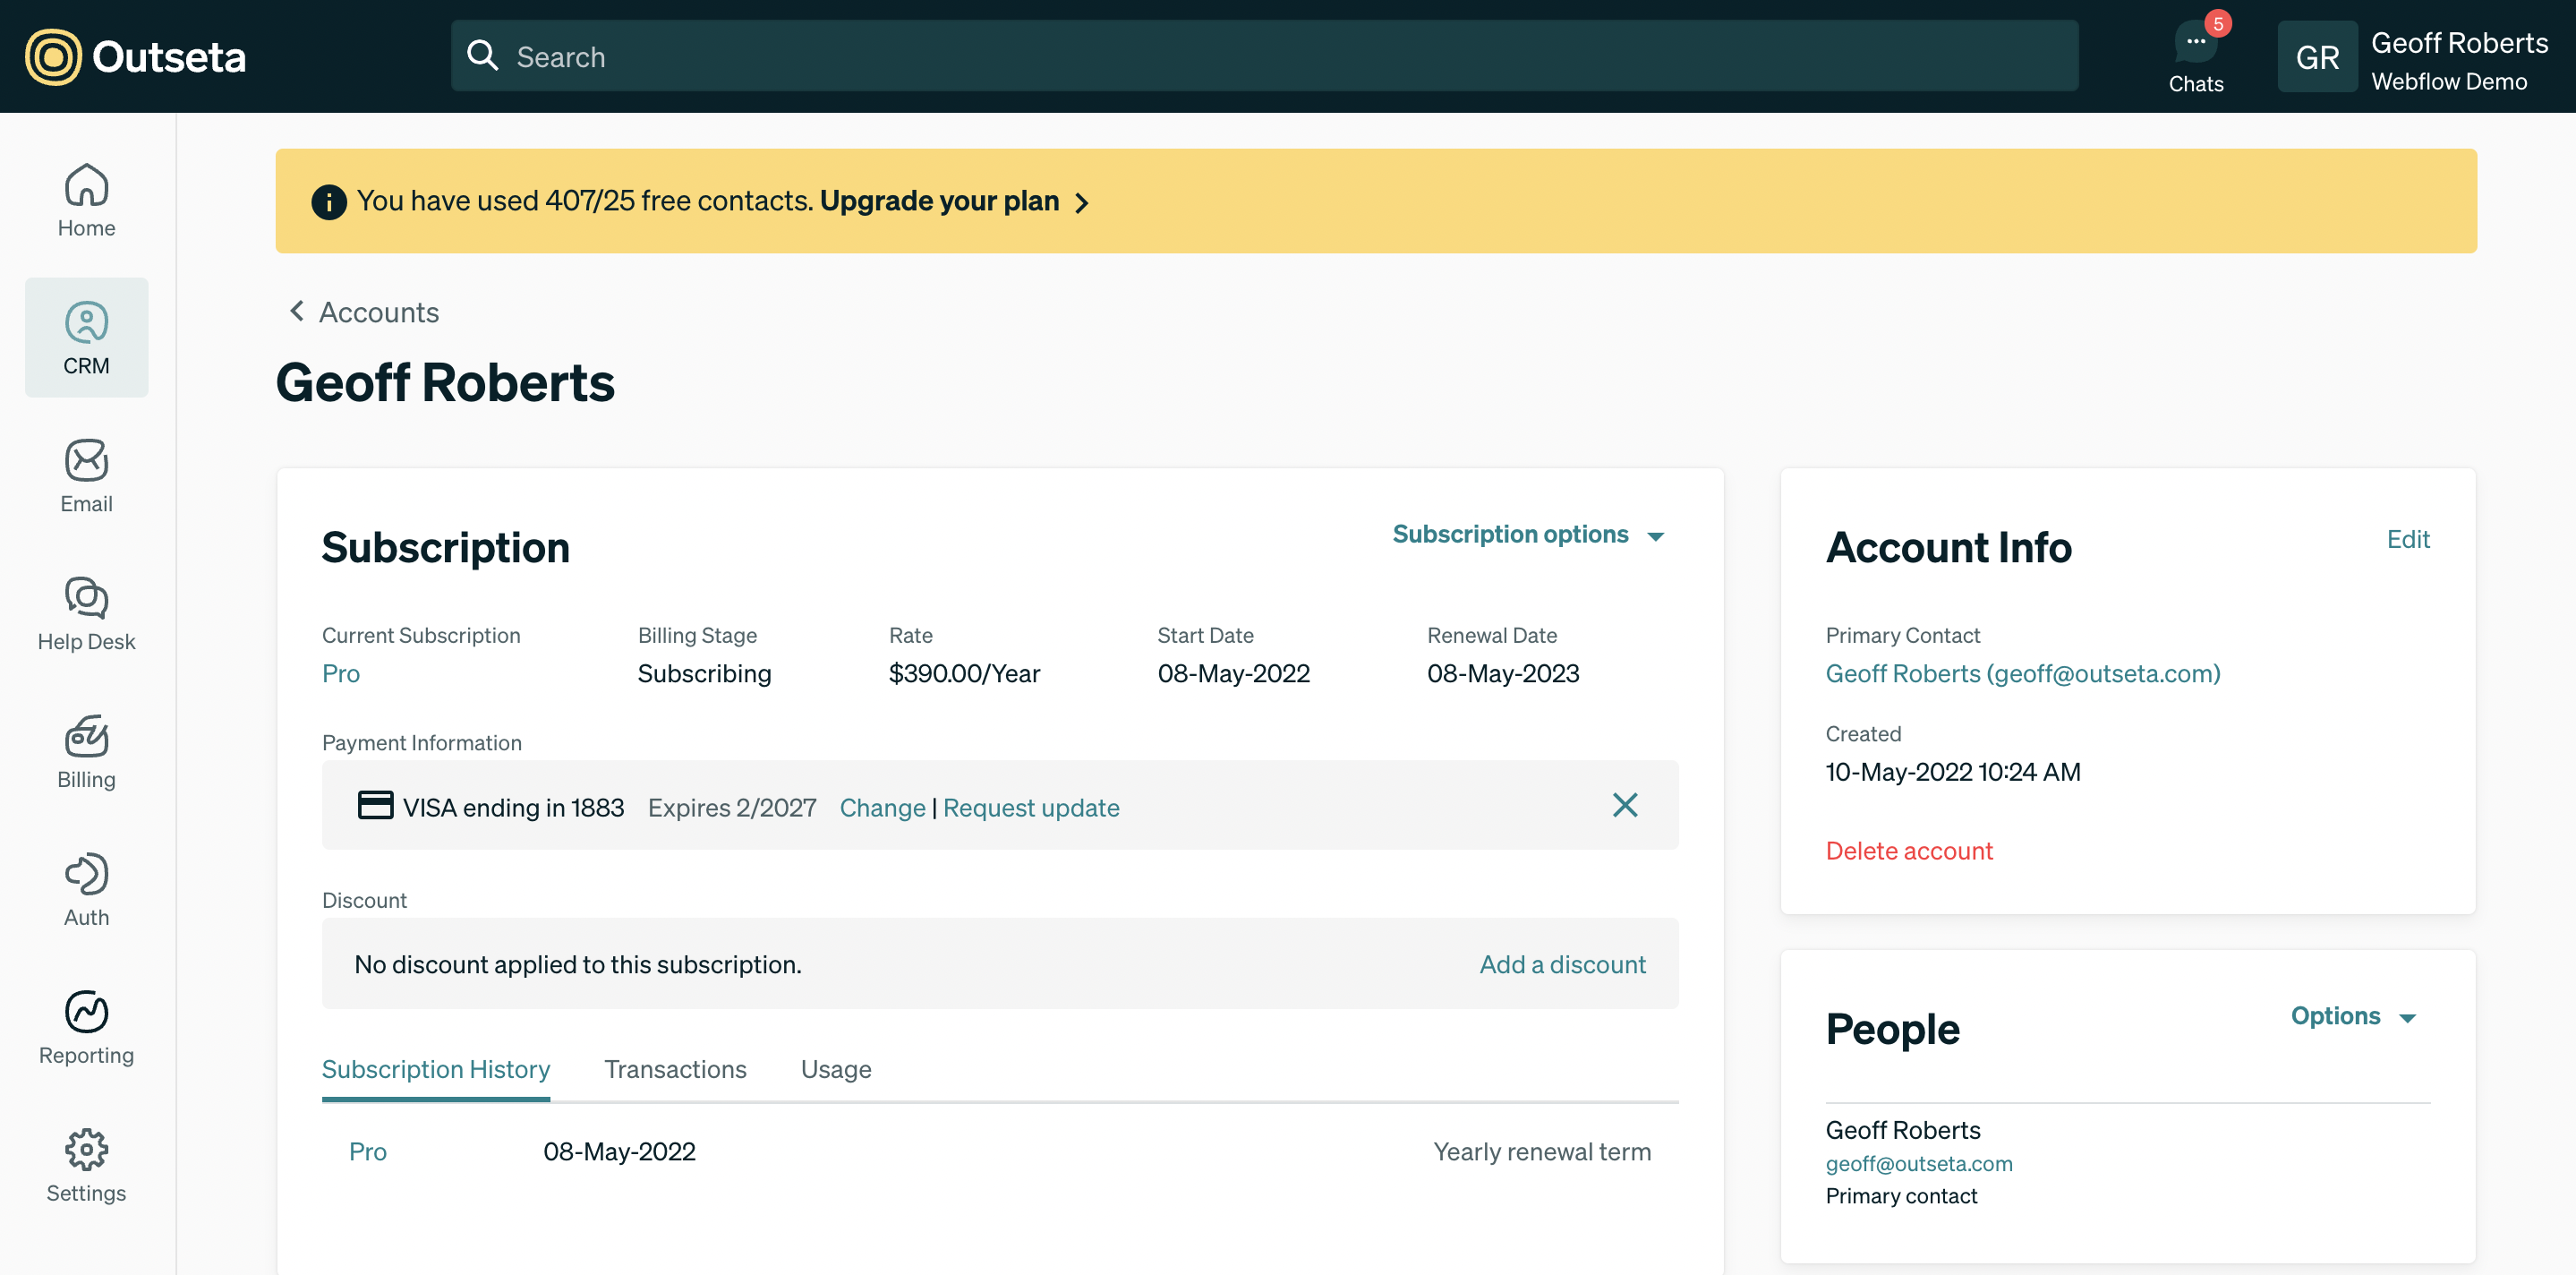
Task: Open the Auth section in the sidebar
Action: tap(86, 888)
